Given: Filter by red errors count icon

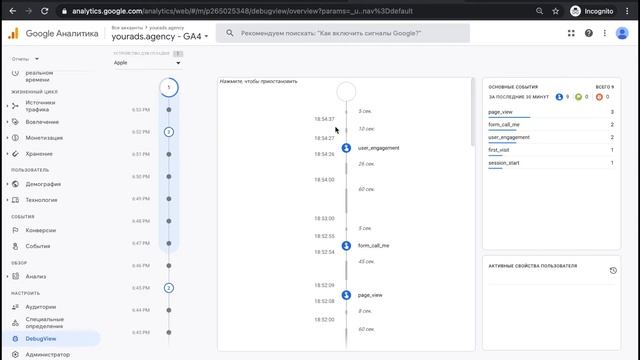Looking at the screenshot, I should pos(599,97).
